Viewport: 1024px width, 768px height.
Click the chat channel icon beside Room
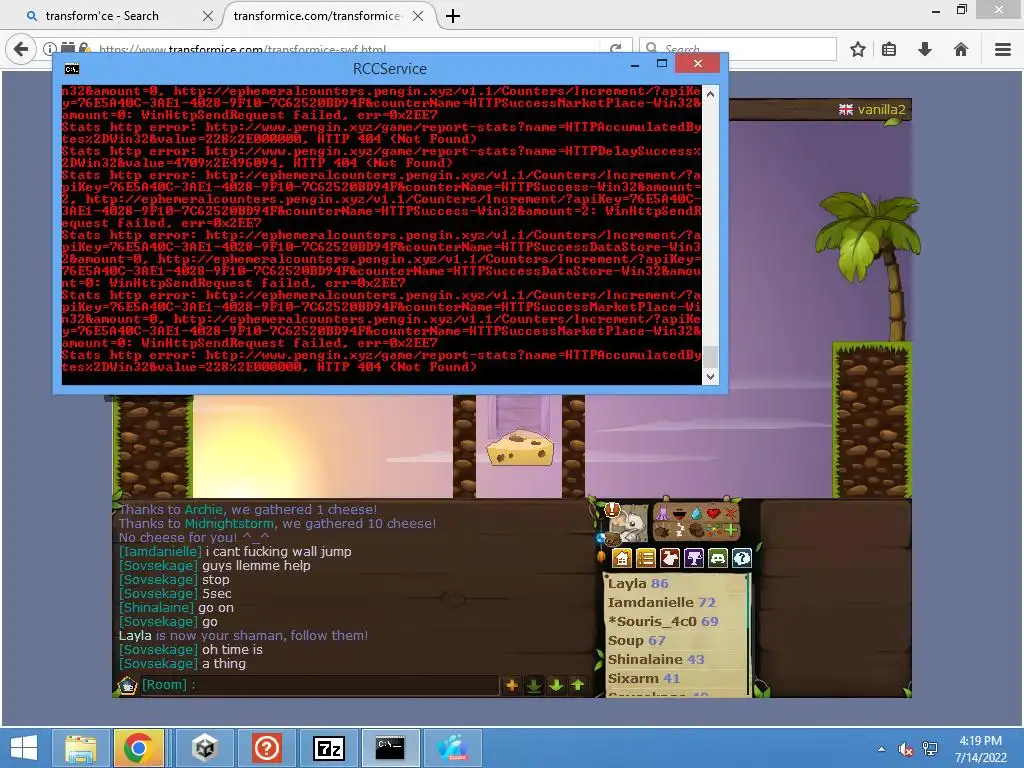tap(127, 685)
